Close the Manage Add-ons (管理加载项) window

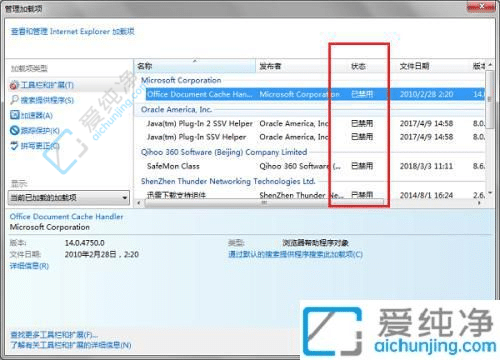pos(481,7)
